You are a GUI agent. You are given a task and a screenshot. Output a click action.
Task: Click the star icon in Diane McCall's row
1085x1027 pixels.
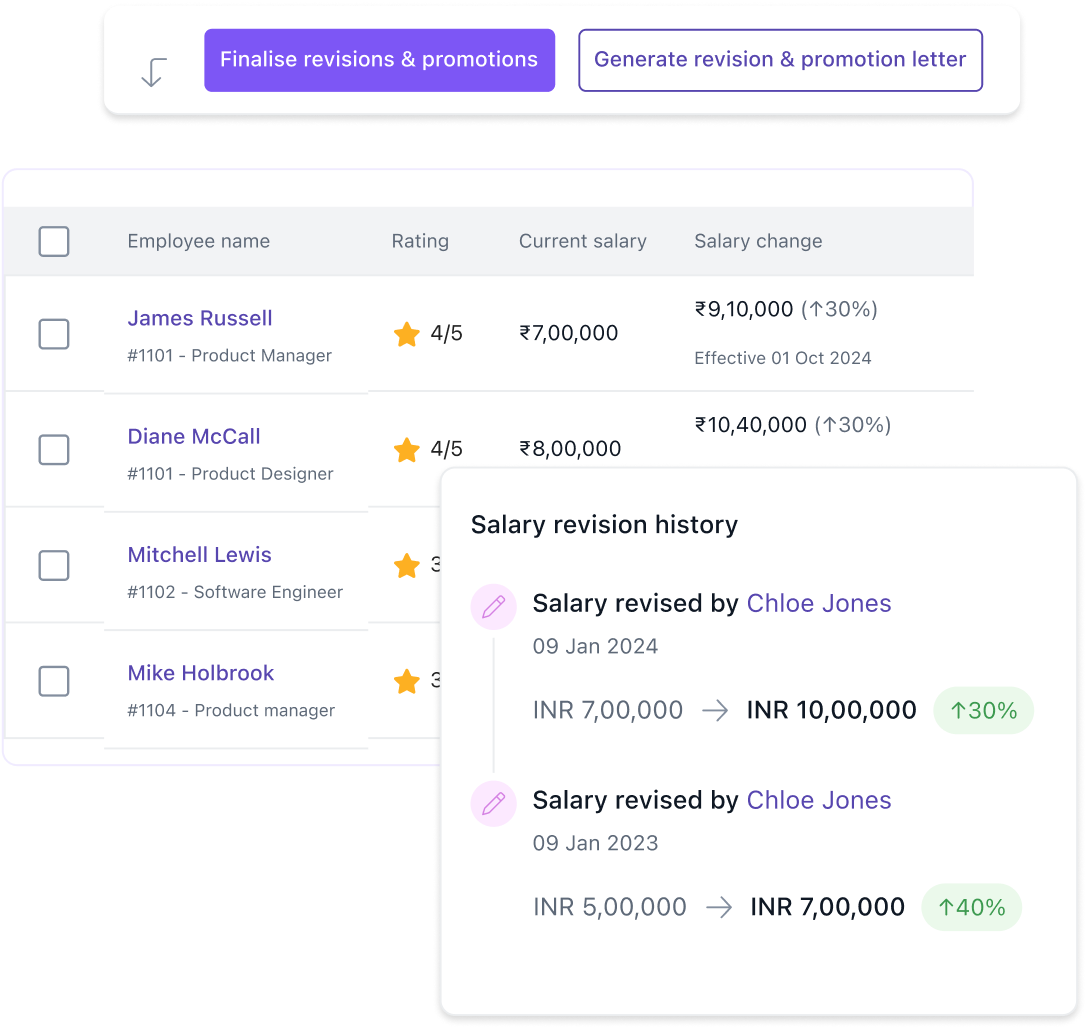point(407,449)
